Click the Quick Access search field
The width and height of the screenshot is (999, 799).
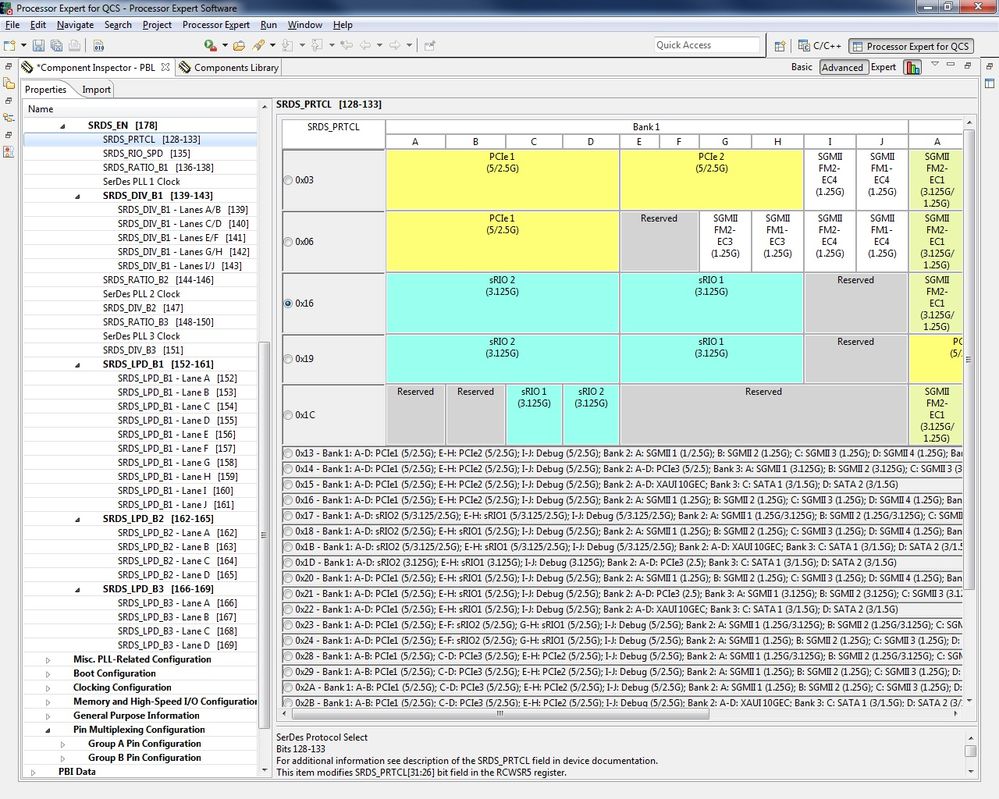[x=707, y=45]
